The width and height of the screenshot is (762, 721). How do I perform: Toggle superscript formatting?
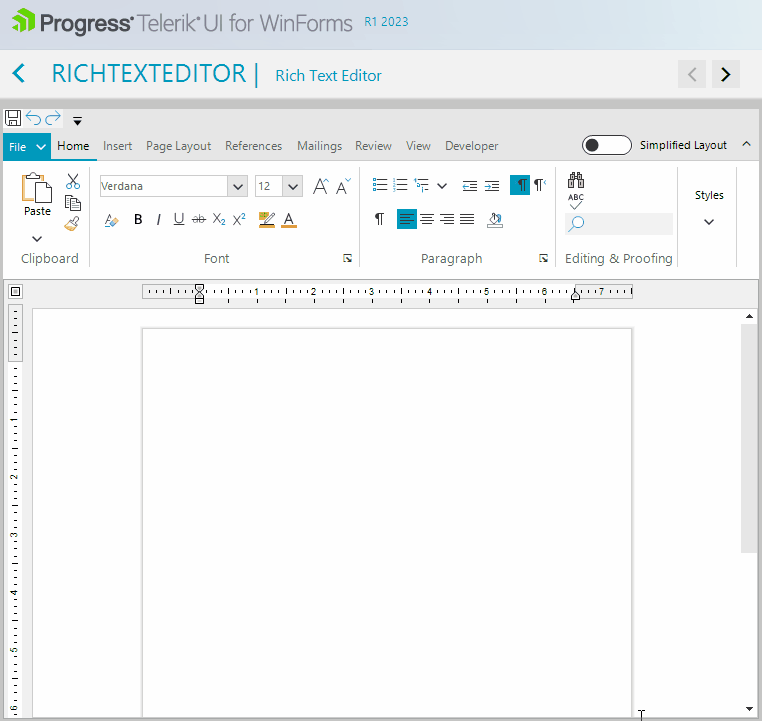tap(239, 220)
